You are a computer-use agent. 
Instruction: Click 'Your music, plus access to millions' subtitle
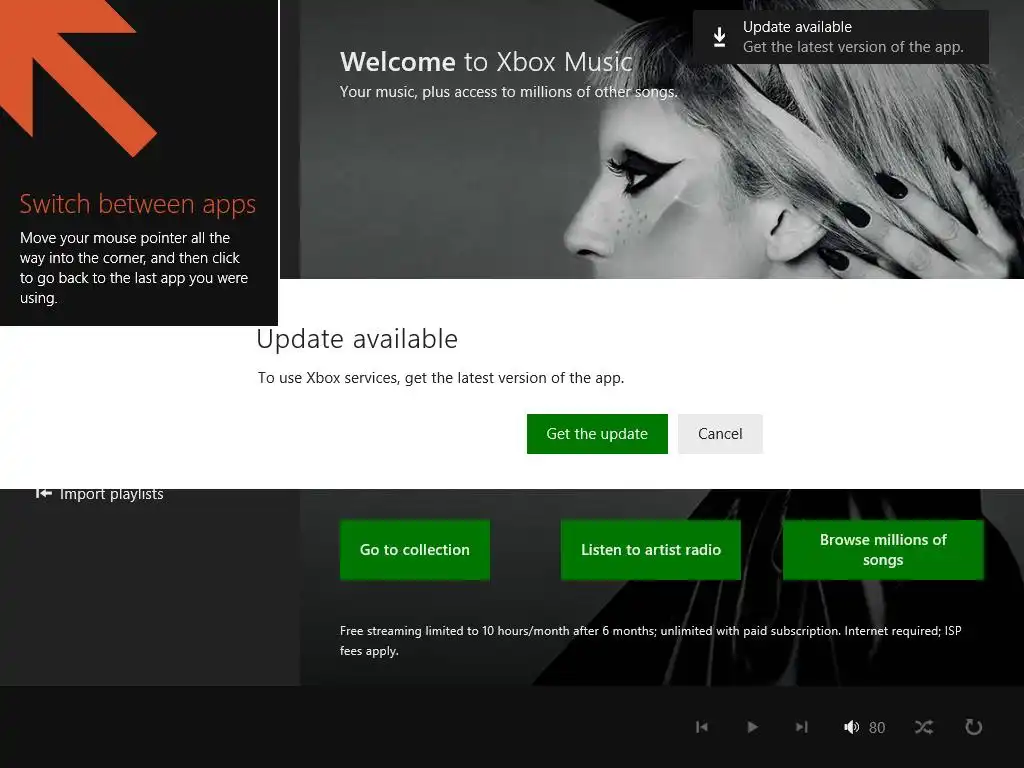(x=509, y=92)
